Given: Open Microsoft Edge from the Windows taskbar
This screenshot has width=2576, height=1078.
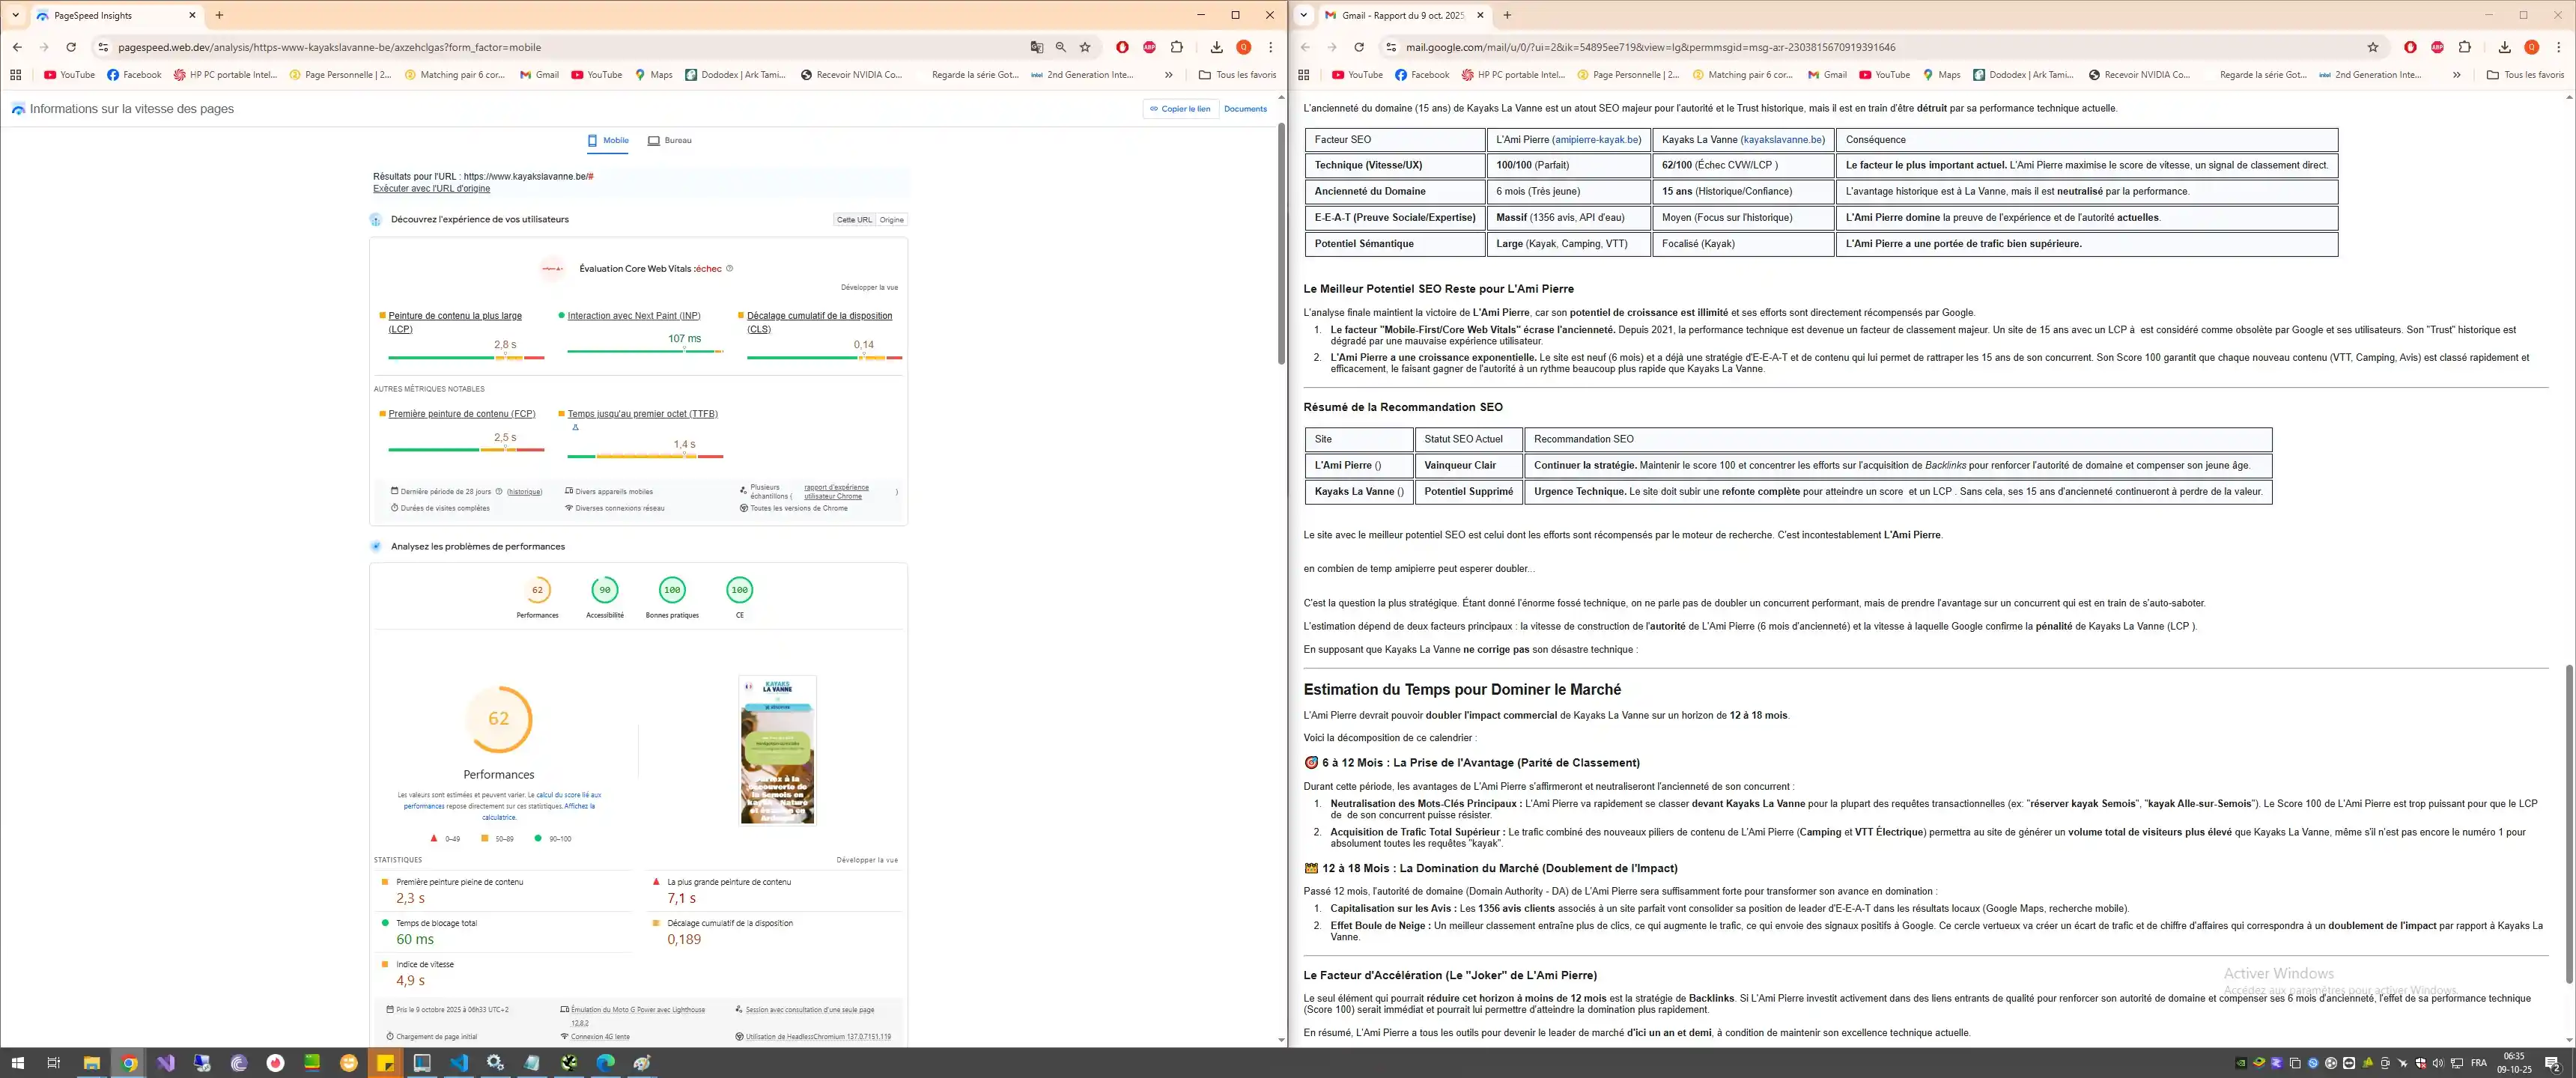Looking at the screenshot, I should 606,1063.
